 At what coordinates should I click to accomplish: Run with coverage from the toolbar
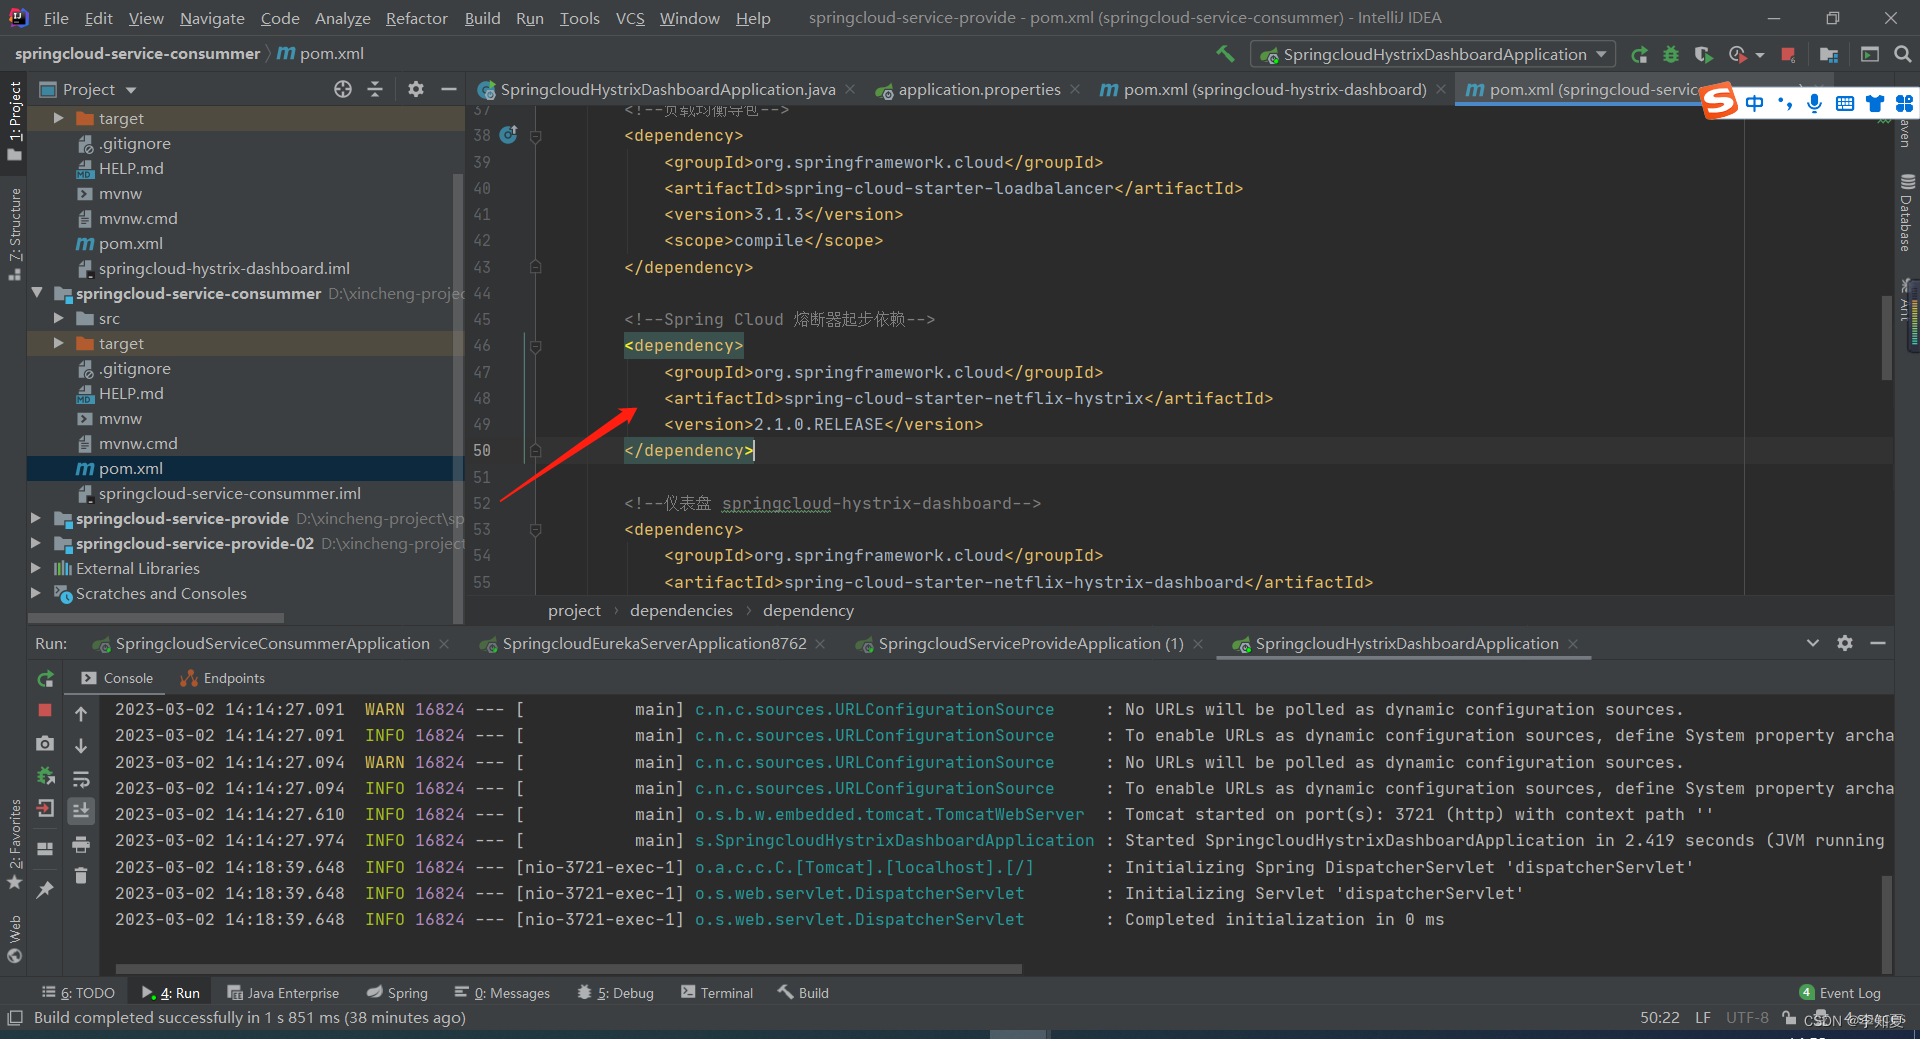[1704, 54]
